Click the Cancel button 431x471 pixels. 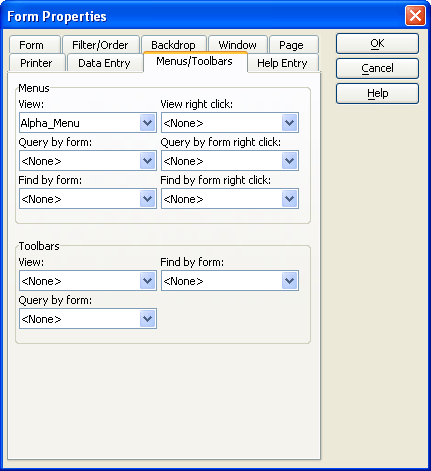(x=377, y=68)
